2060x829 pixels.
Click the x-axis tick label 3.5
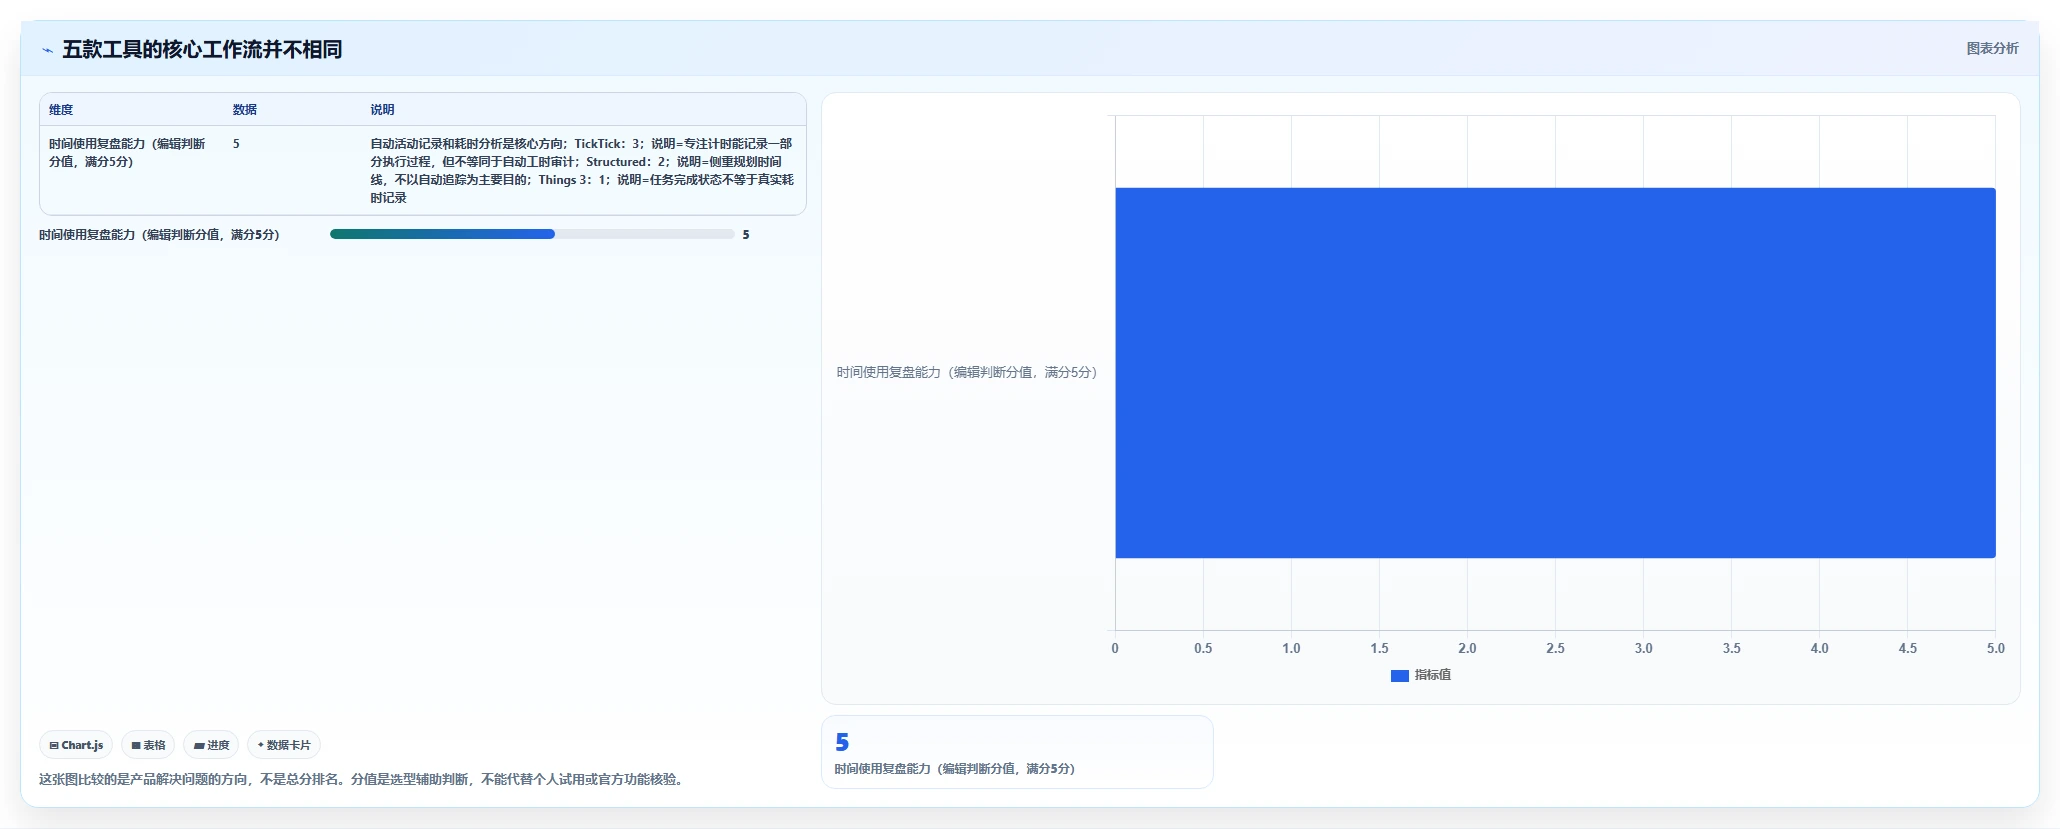1731,648
